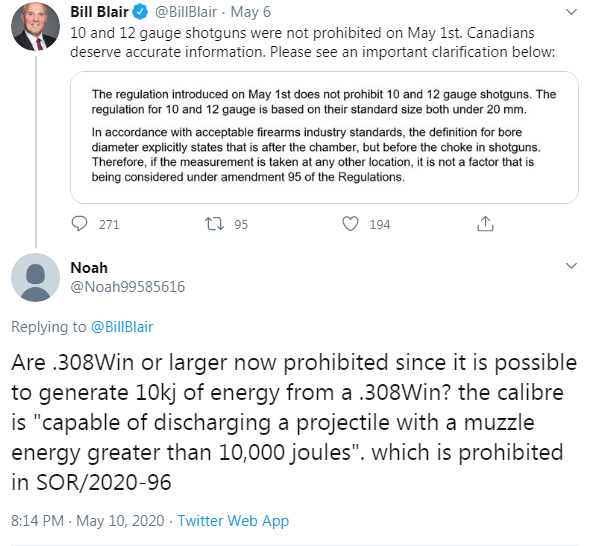Open the May 6 tweet timestamp
This screenshot has height=546, width=591.
point(251,12)
